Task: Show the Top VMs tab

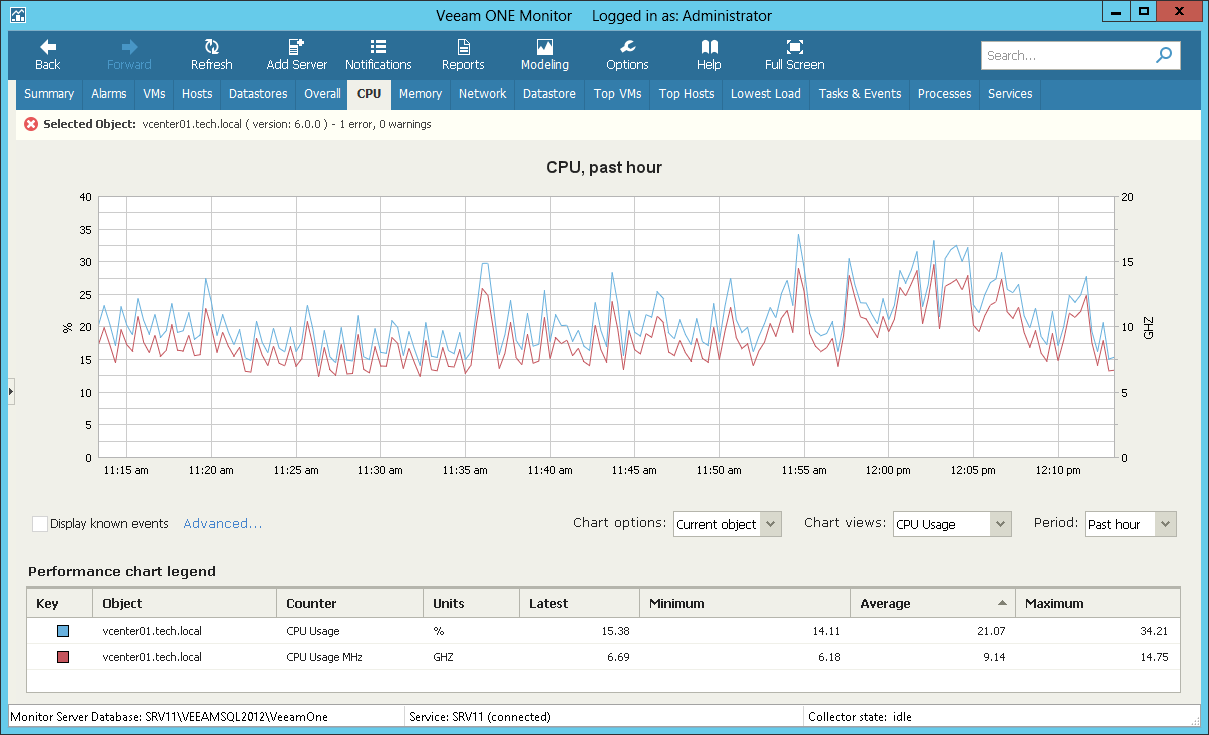Action: click(x=617, y=94)
